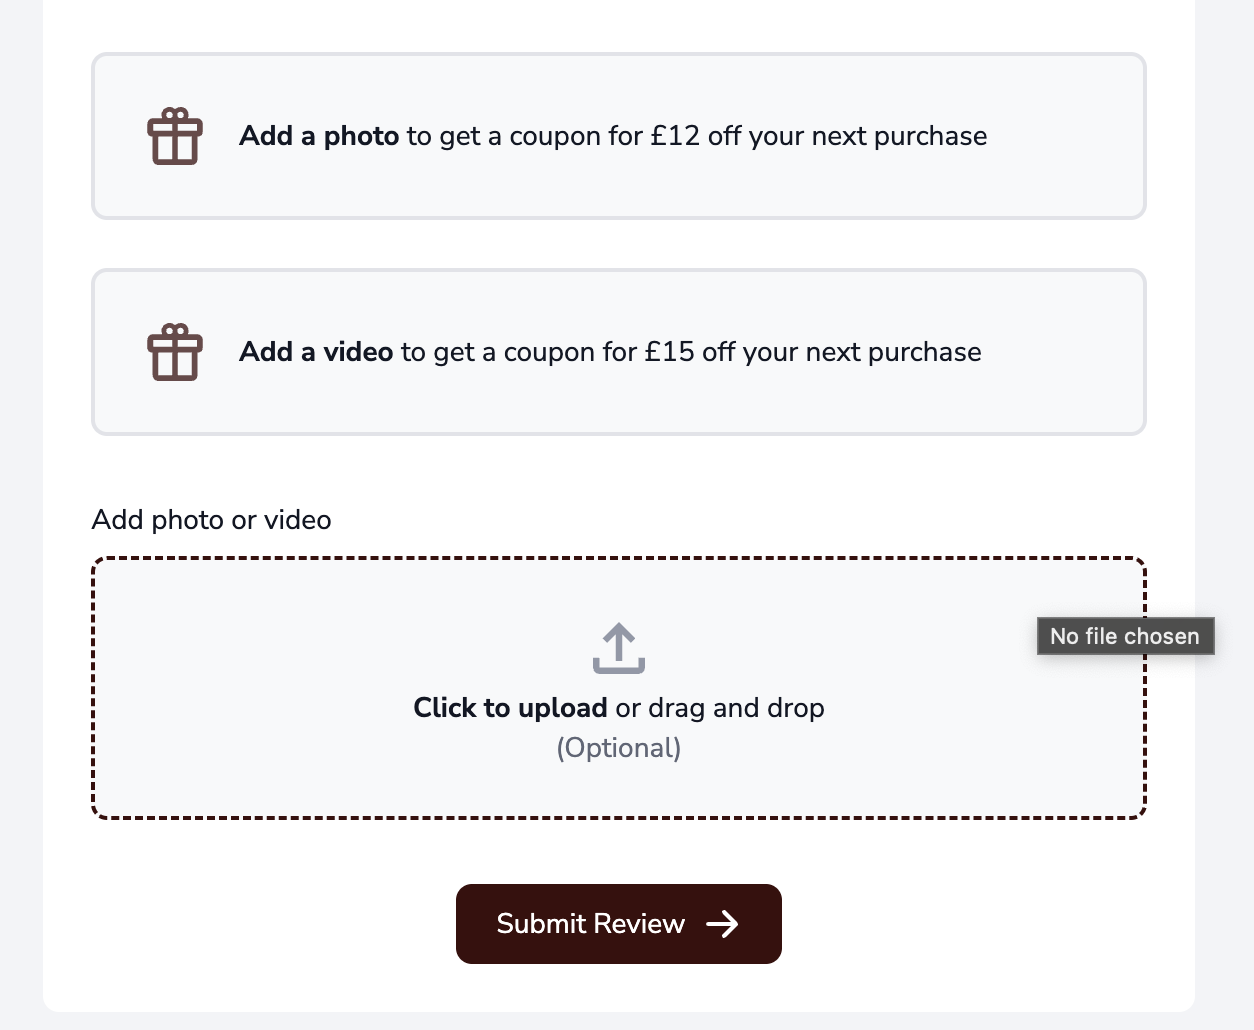Screen dimensions: 1254x1030
Task: Click the '£12 off your next purchase' text
Action: click(x=819, y=136)
